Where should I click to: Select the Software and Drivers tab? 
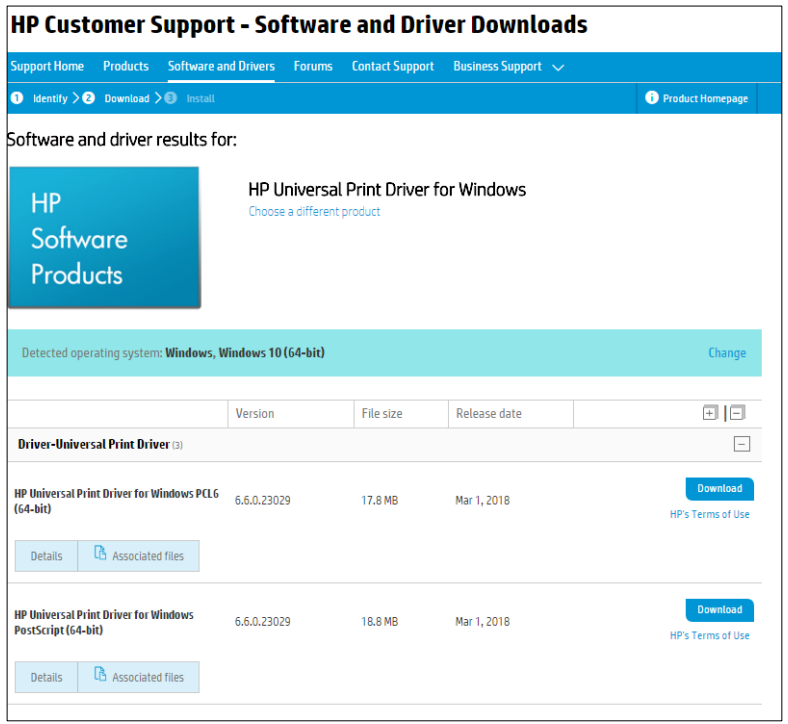tap(221, 66)
